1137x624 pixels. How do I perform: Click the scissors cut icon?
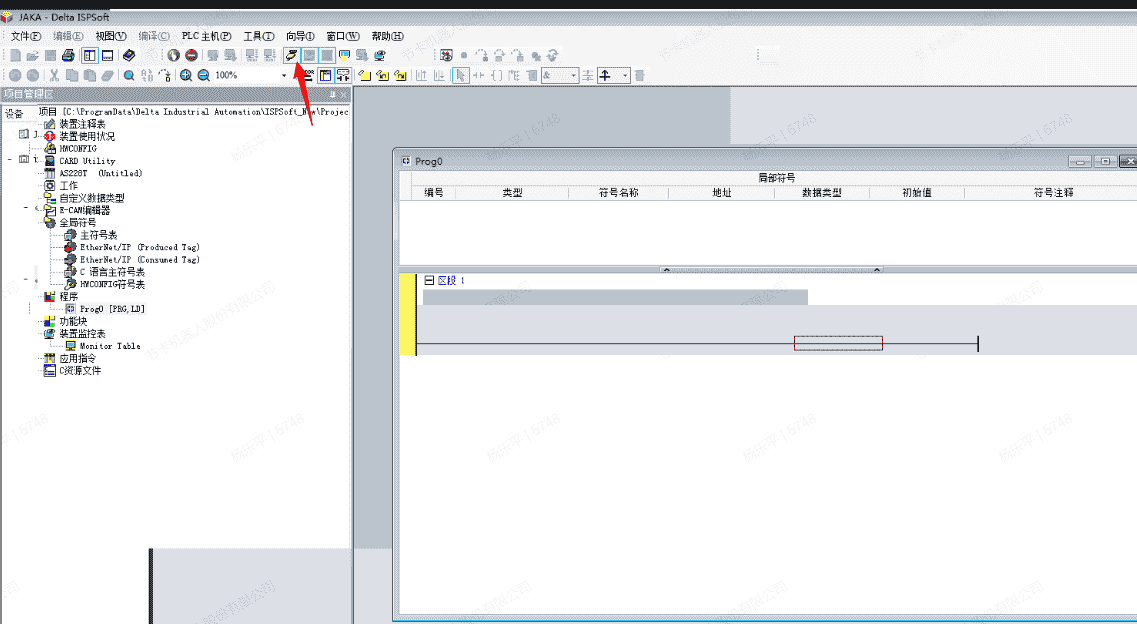coord(55,75)
